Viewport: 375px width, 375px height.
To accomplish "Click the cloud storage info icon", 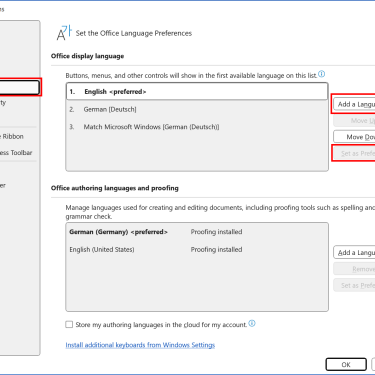I will click(x=252, y=323).
